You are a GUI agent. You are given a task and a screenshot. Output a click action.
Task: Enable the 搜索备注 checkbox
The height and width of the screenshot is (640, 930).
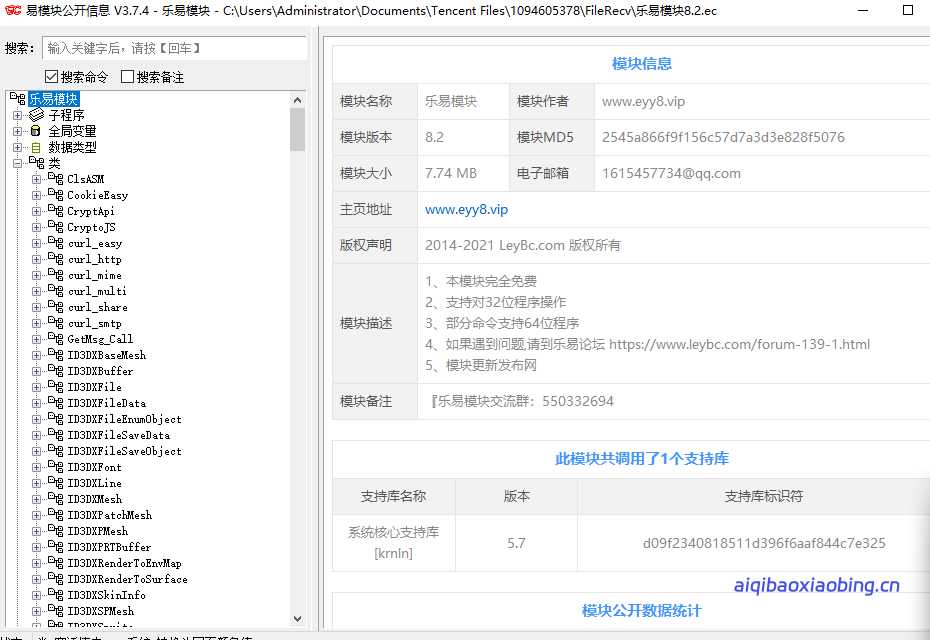pos(127,77)
